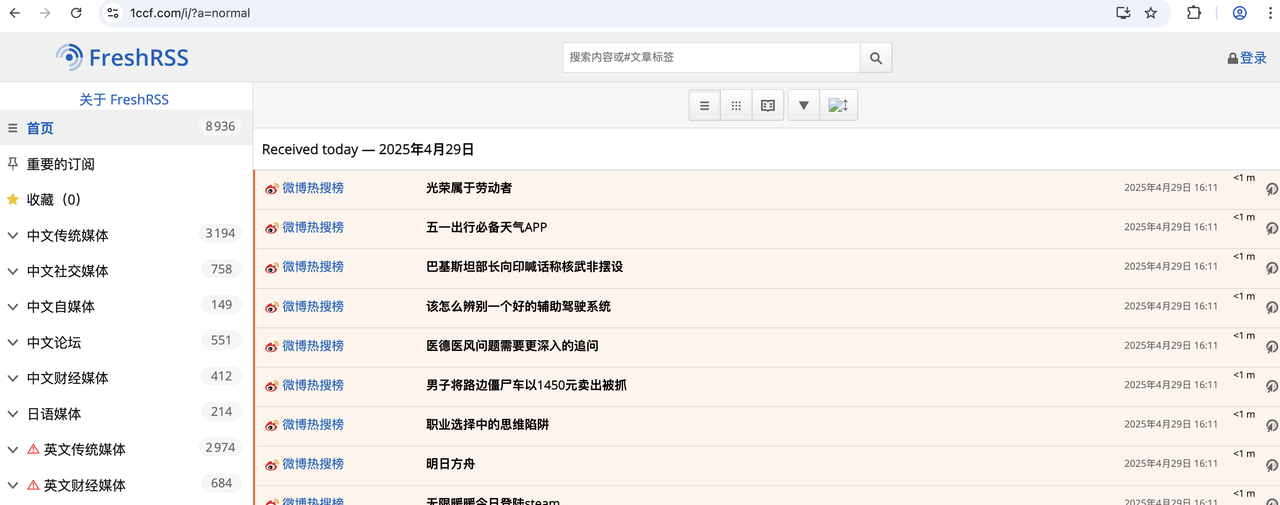Open article 五一出行必备天气APP
Viewport: 1280px width, 505px height.
(x=487, y=227)
